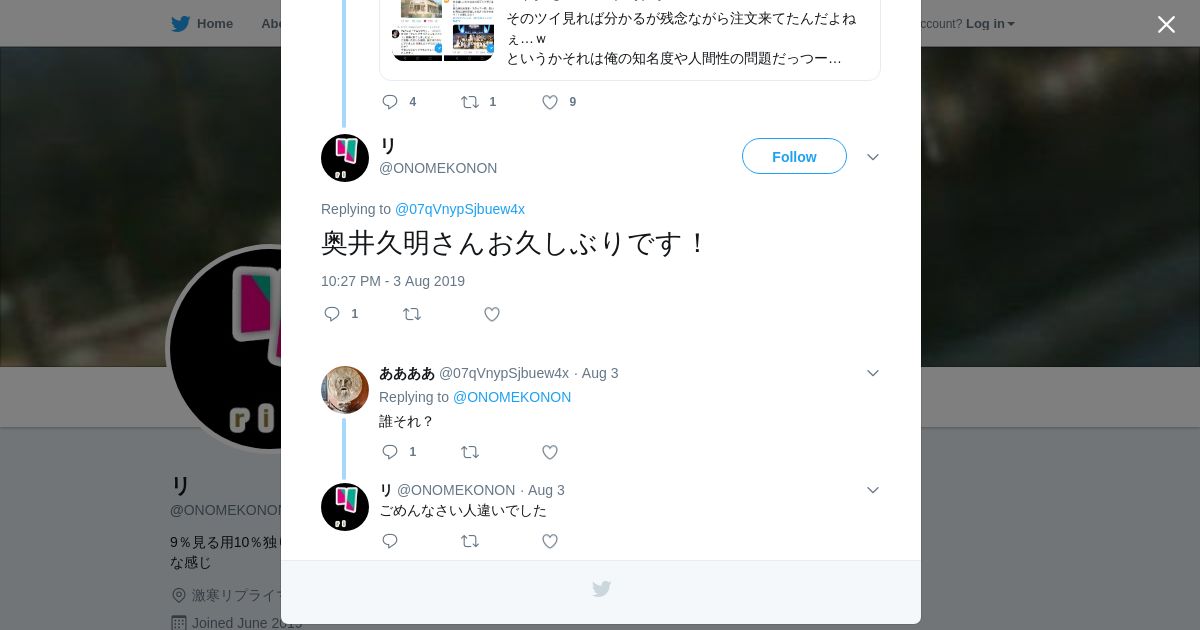The height and width of the screenshot is (630, 1200).
Task: Like the main tweet by @ONOMEKONON
Action: [492, 314]
